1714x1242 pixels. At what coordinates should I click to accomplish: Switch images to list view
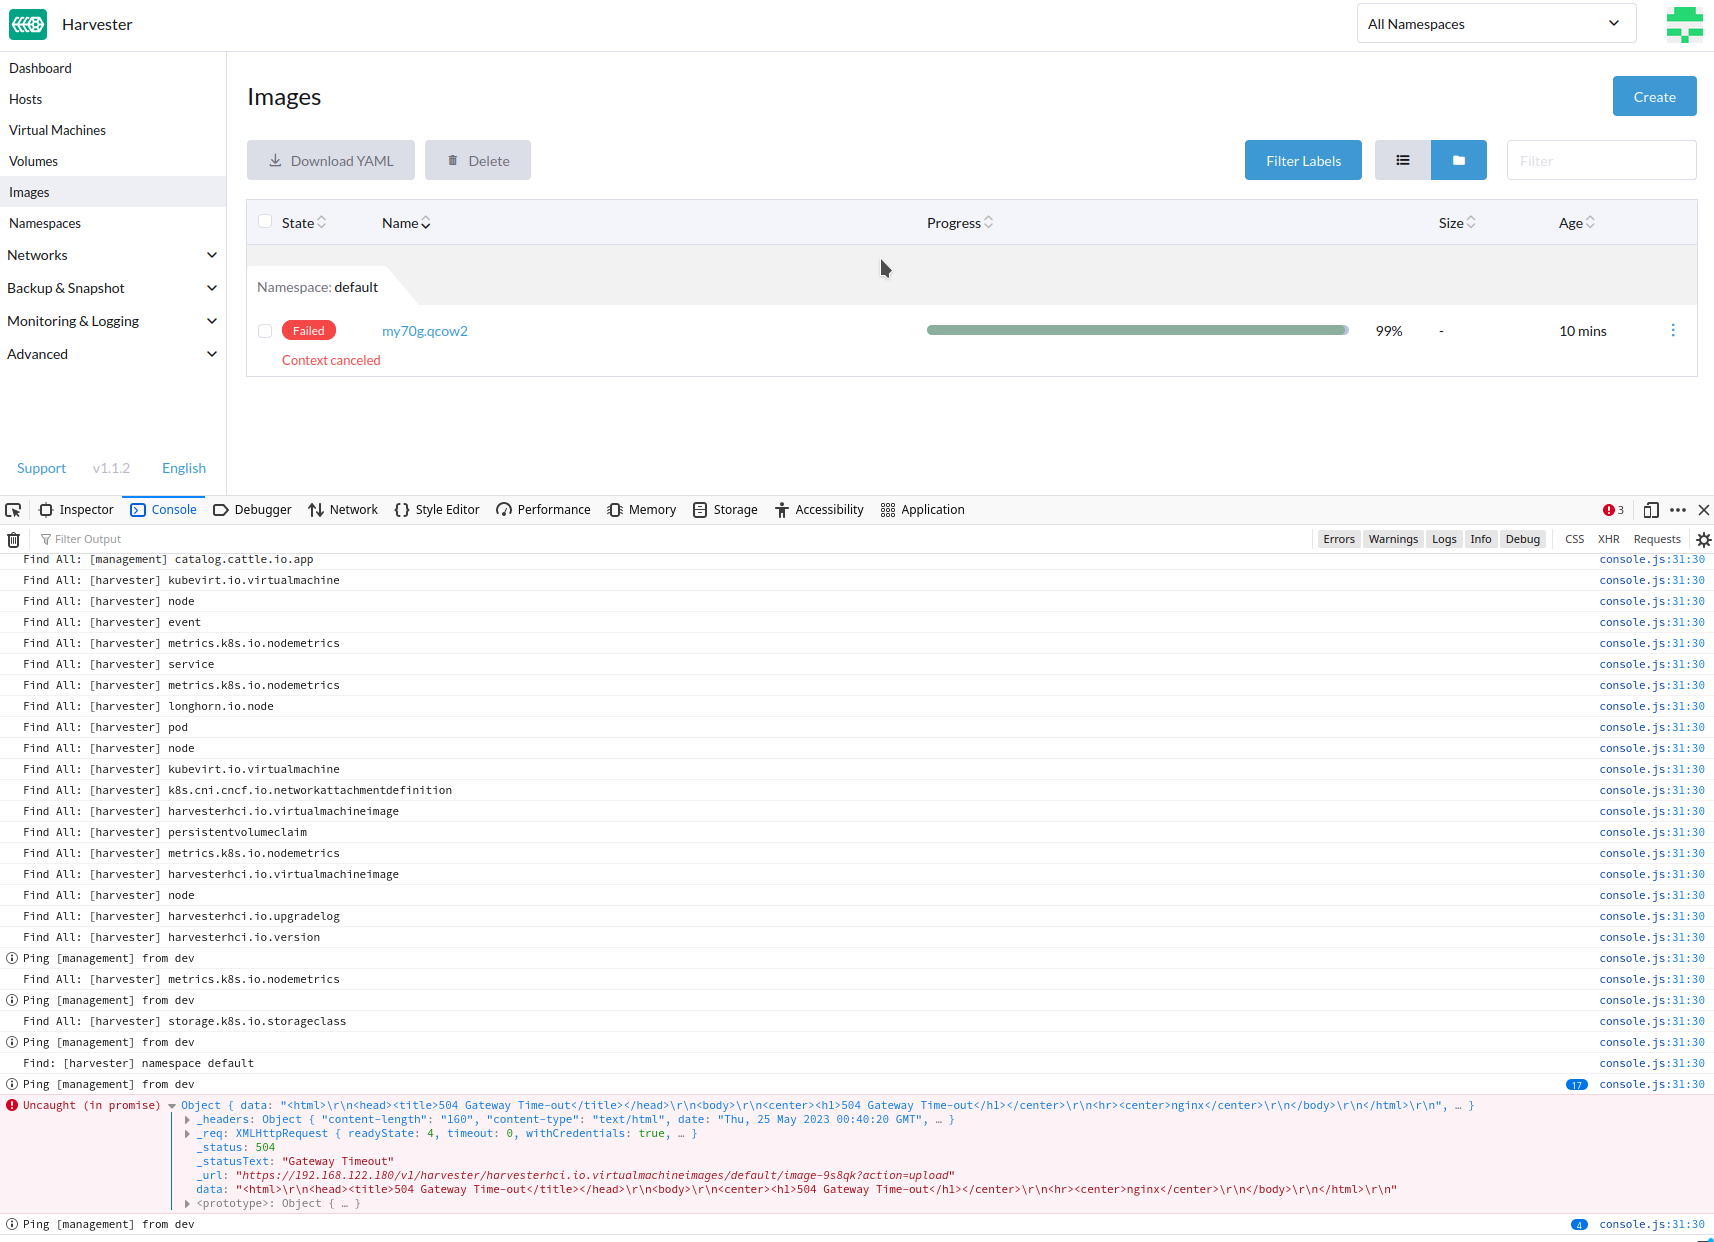(1402, 160)
